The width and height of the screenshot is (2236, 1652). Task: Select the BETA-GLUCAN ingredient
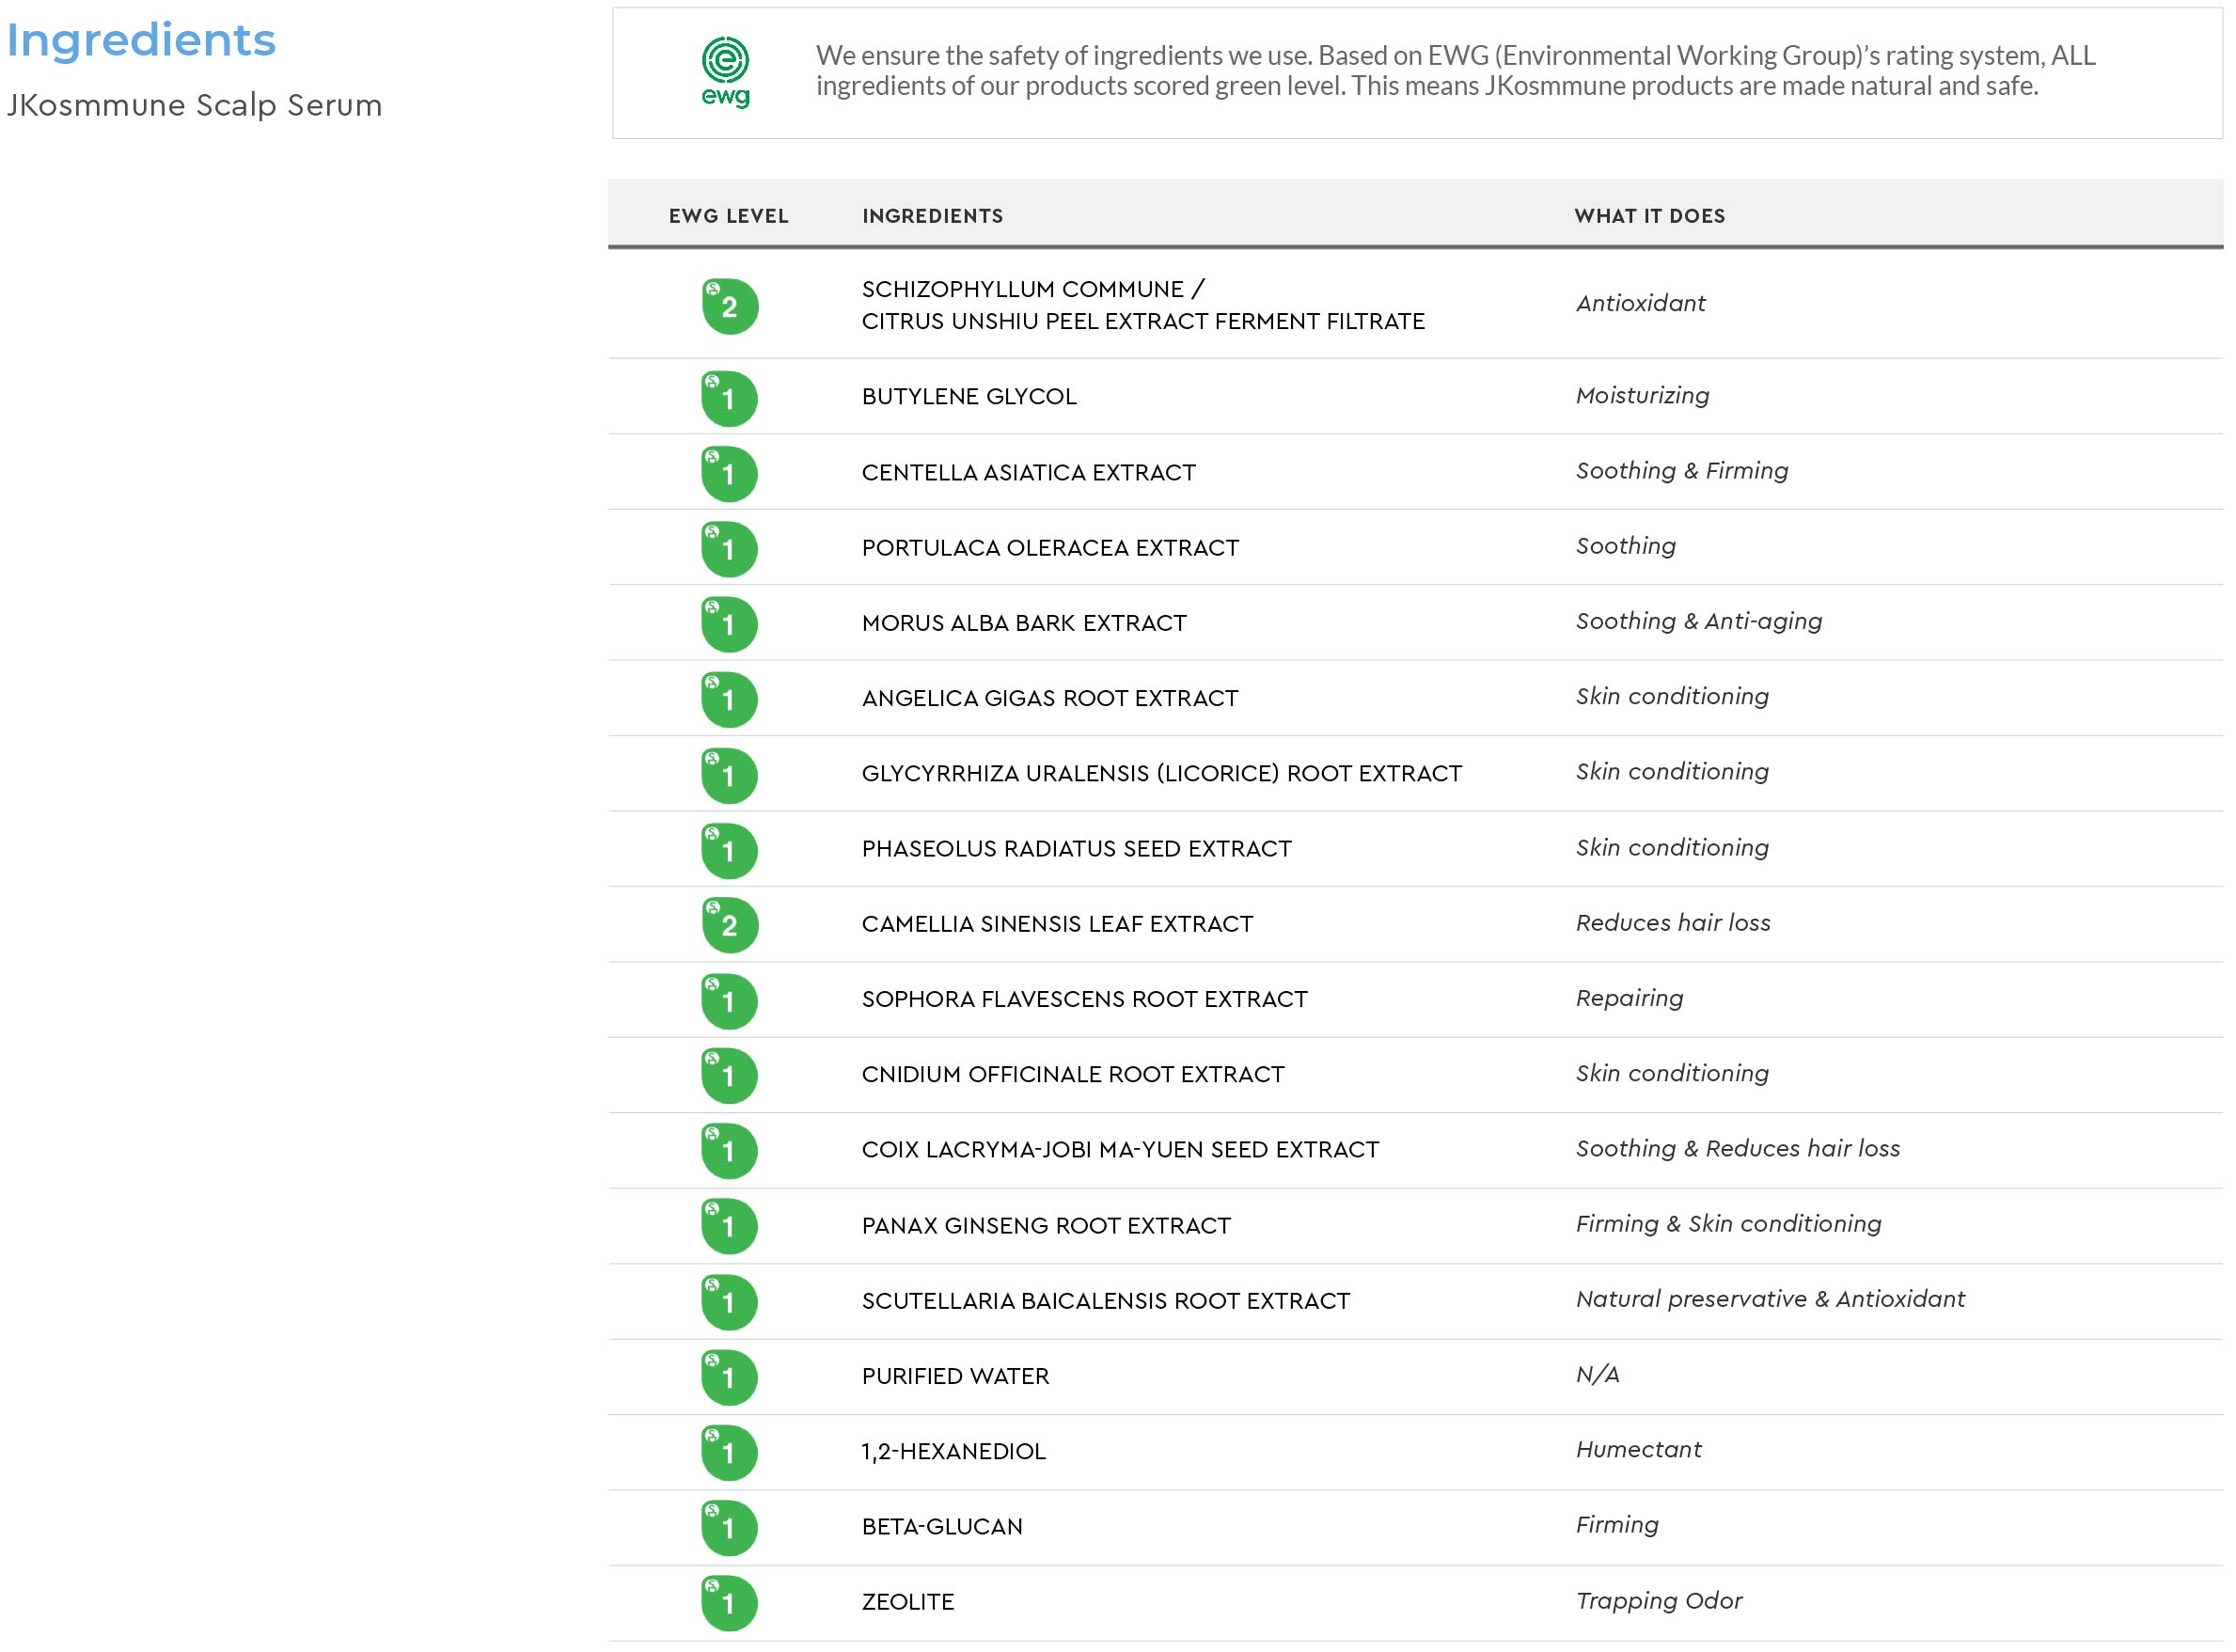(x=942, y=1527)
